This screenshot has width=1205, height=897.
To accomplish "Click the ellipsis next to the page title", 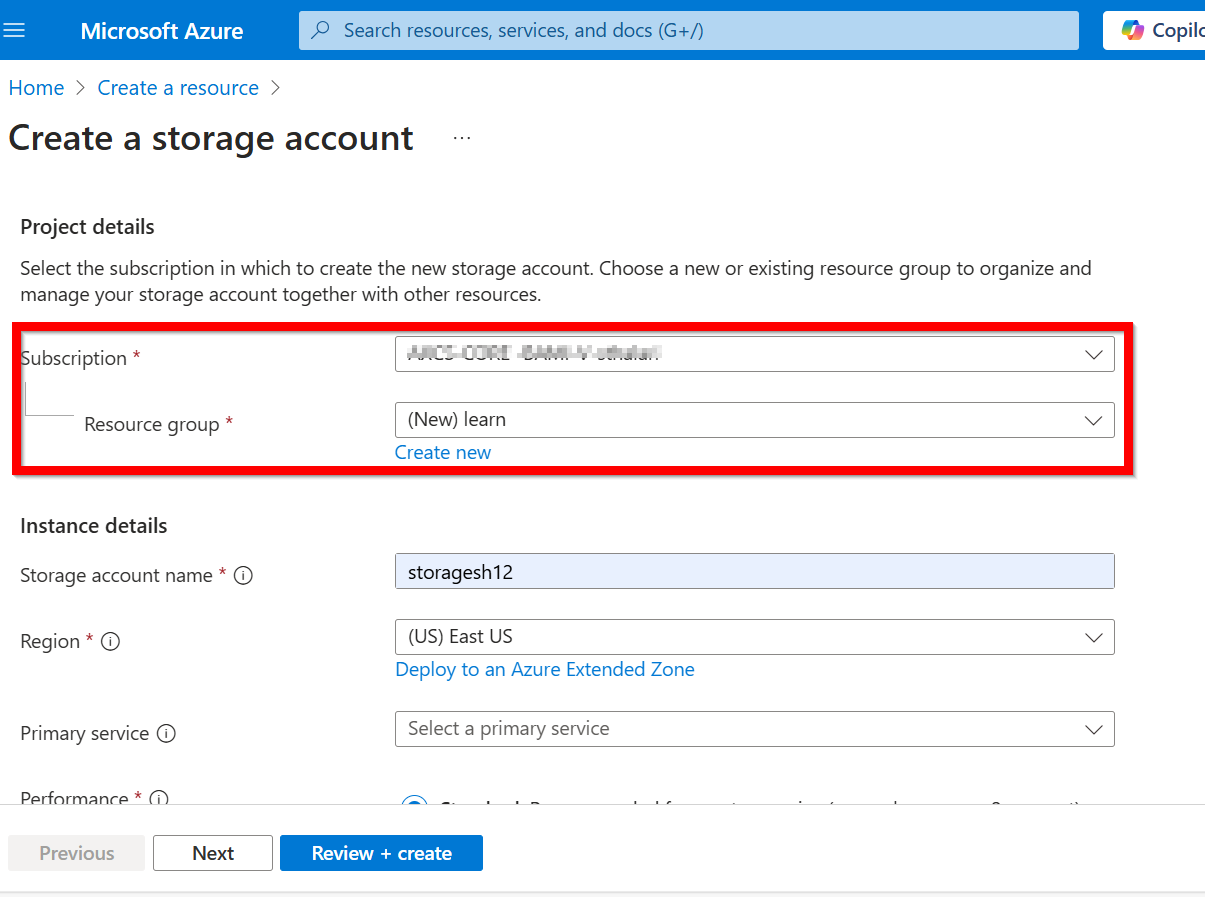I will click(461, 137).
